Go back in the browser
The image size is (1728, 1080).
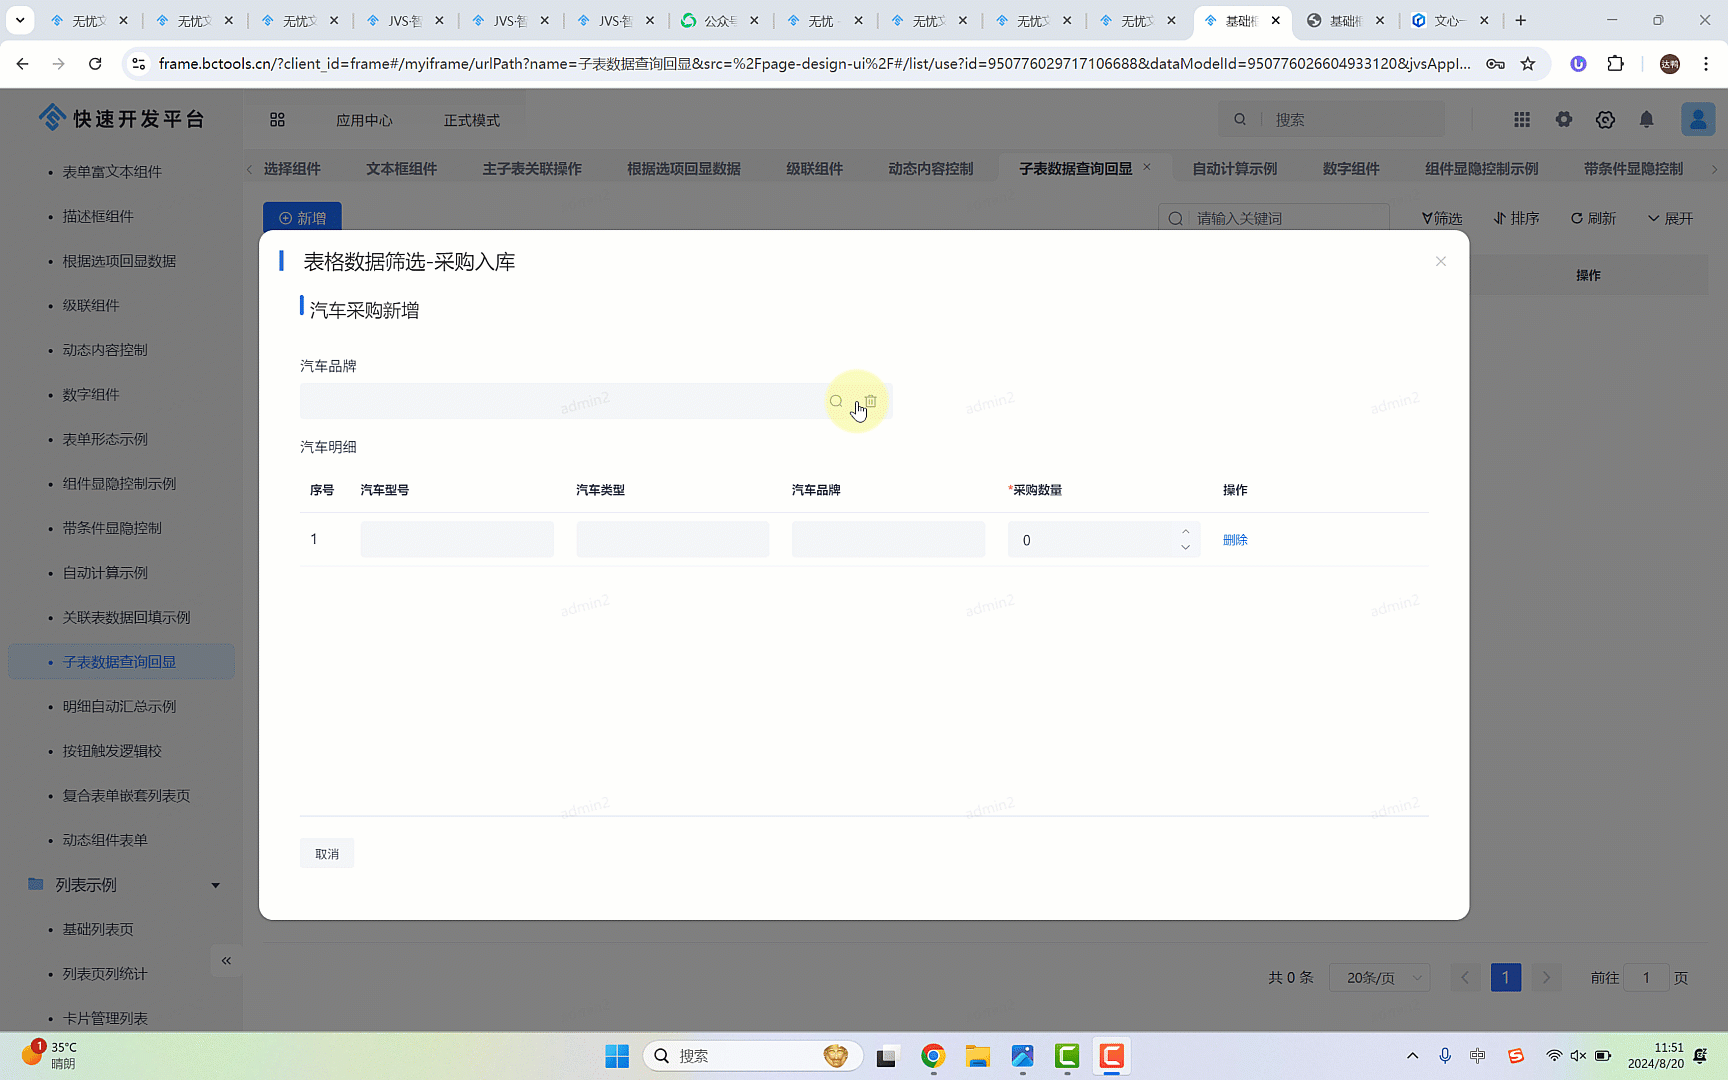tap(22, 64)
